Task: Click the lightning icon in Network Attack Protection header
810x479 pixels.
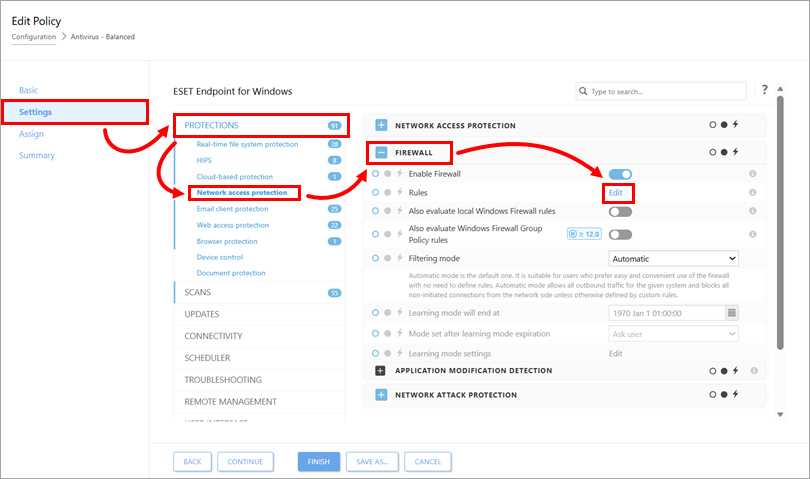Action: click(736, 395)
